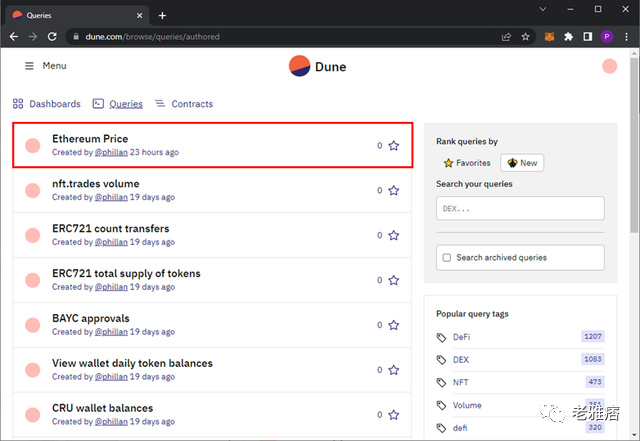Close the Queries browser tab
The image size is (640, 441).
tap(139, 16)
